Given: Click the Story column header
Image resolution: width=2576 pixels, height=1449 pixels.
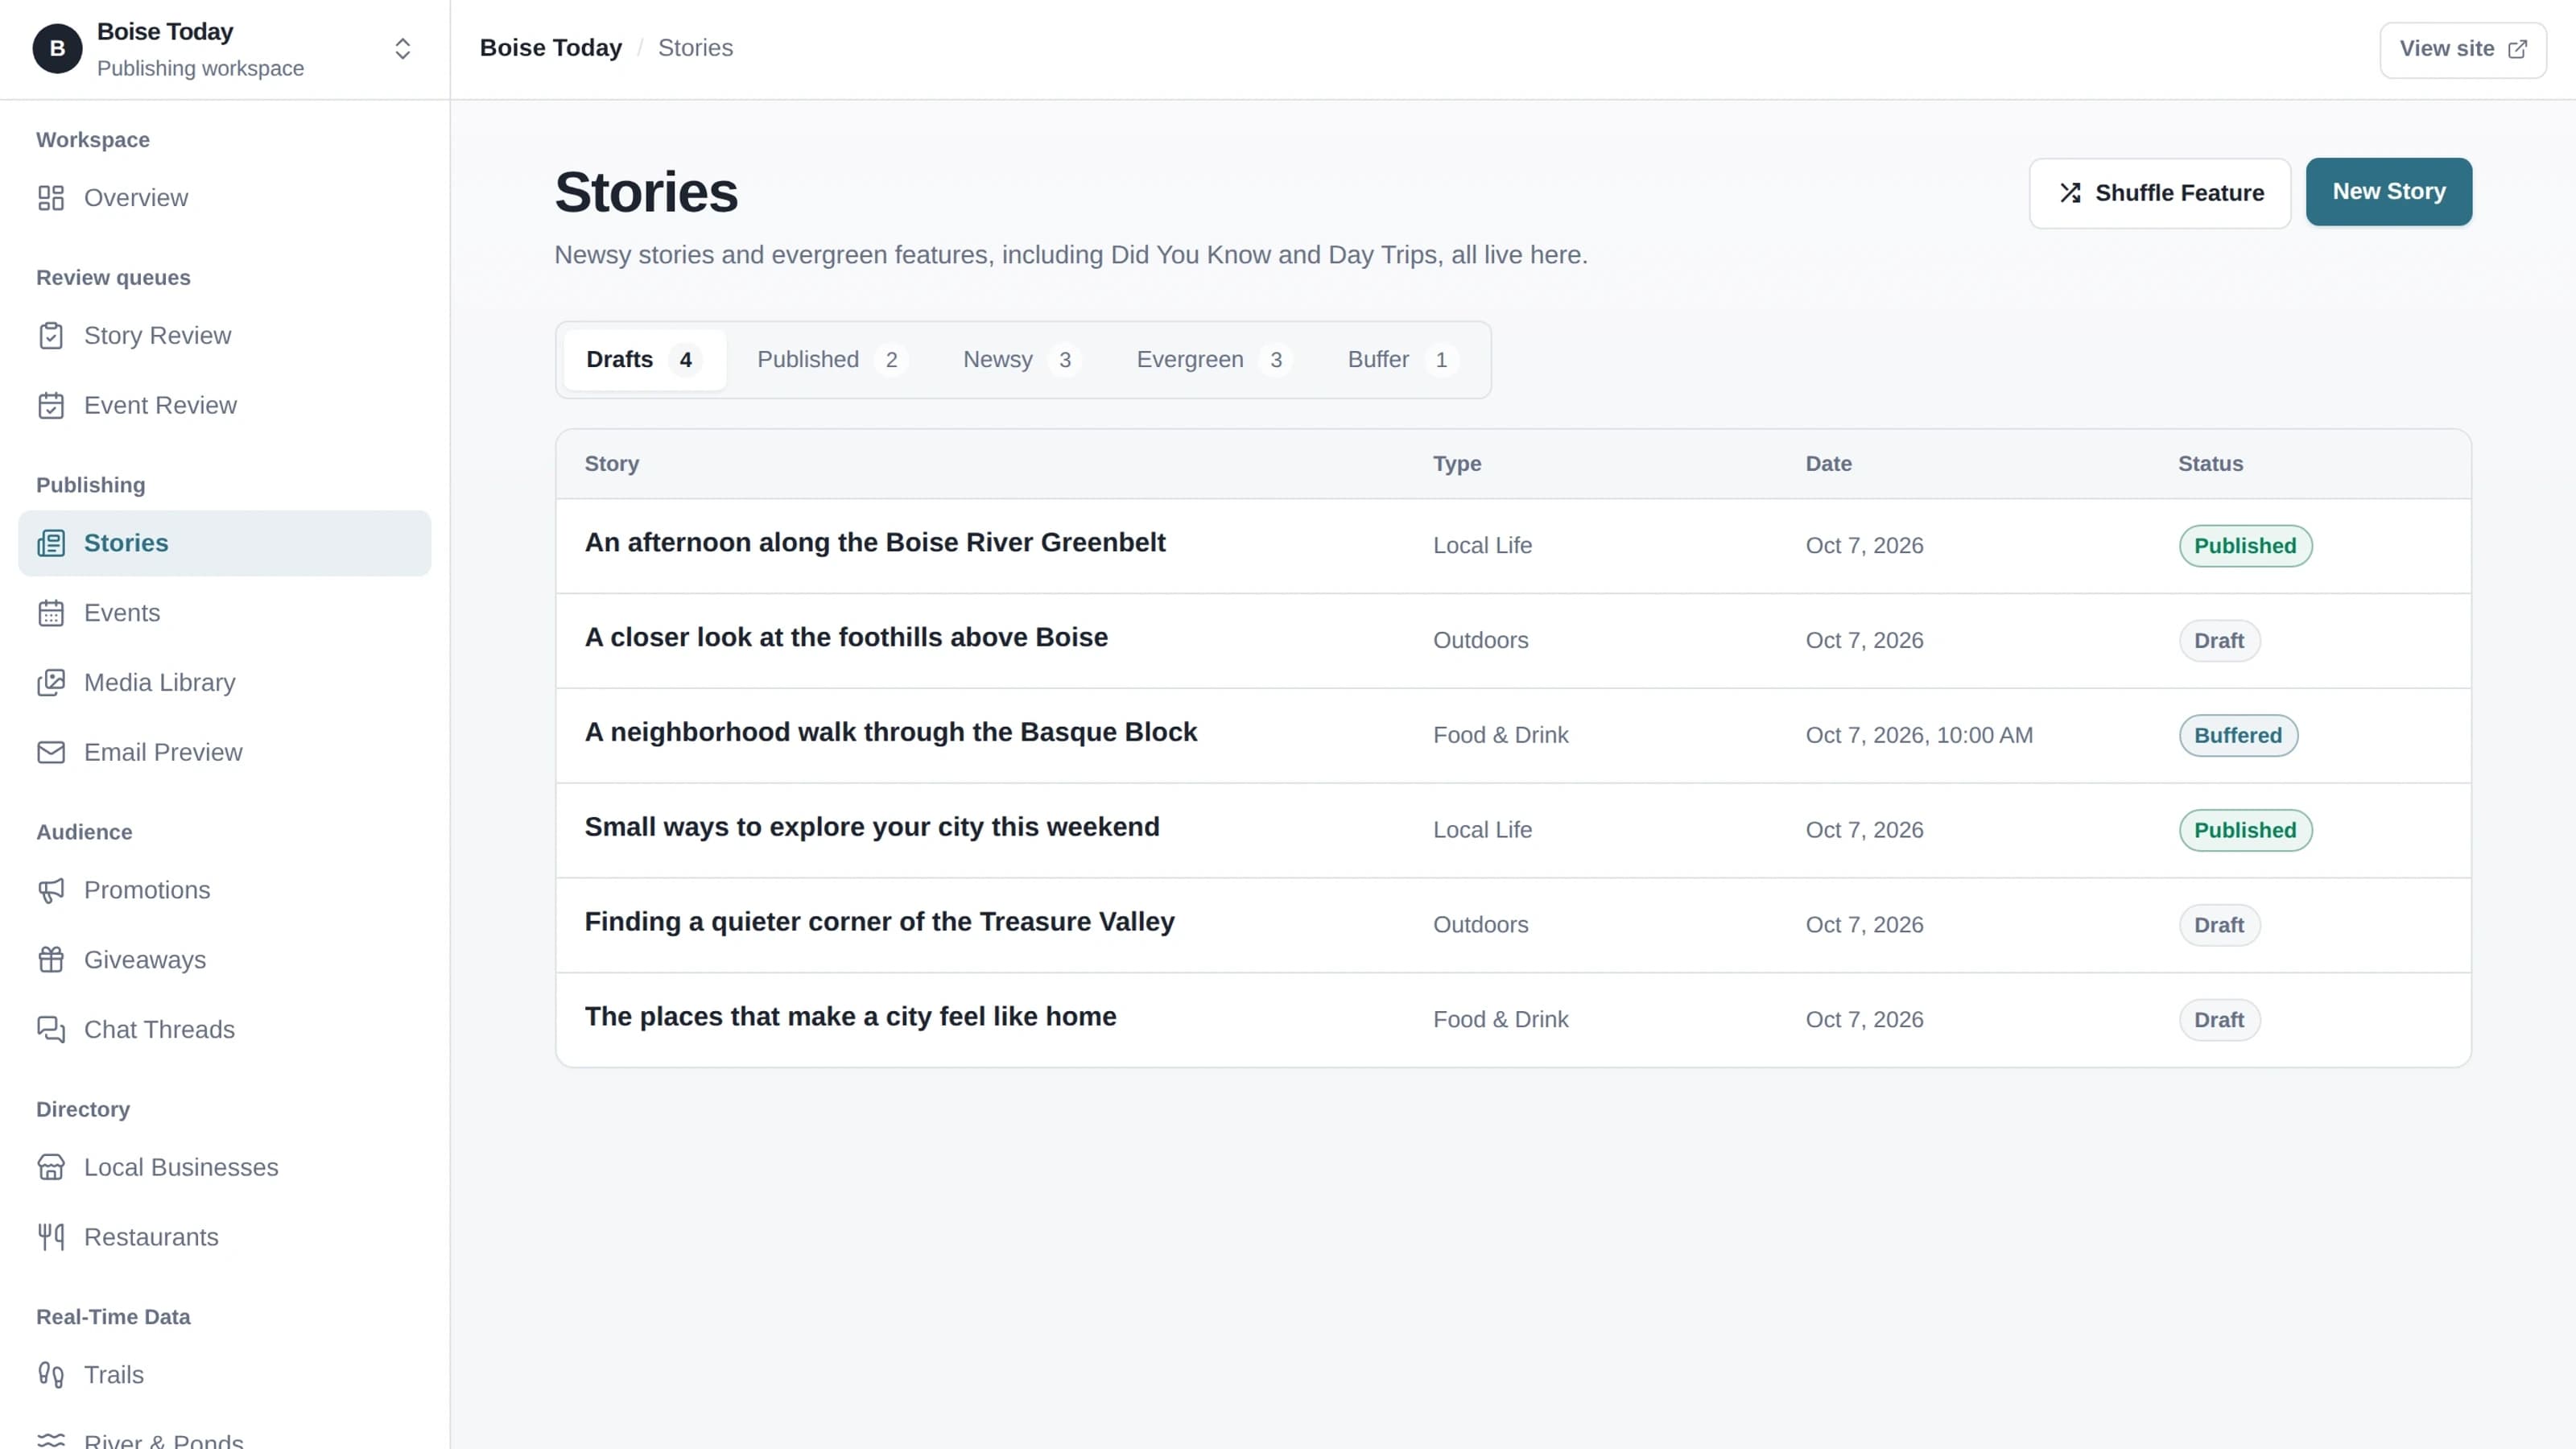Looking at the screenshot, I should 611,464.
